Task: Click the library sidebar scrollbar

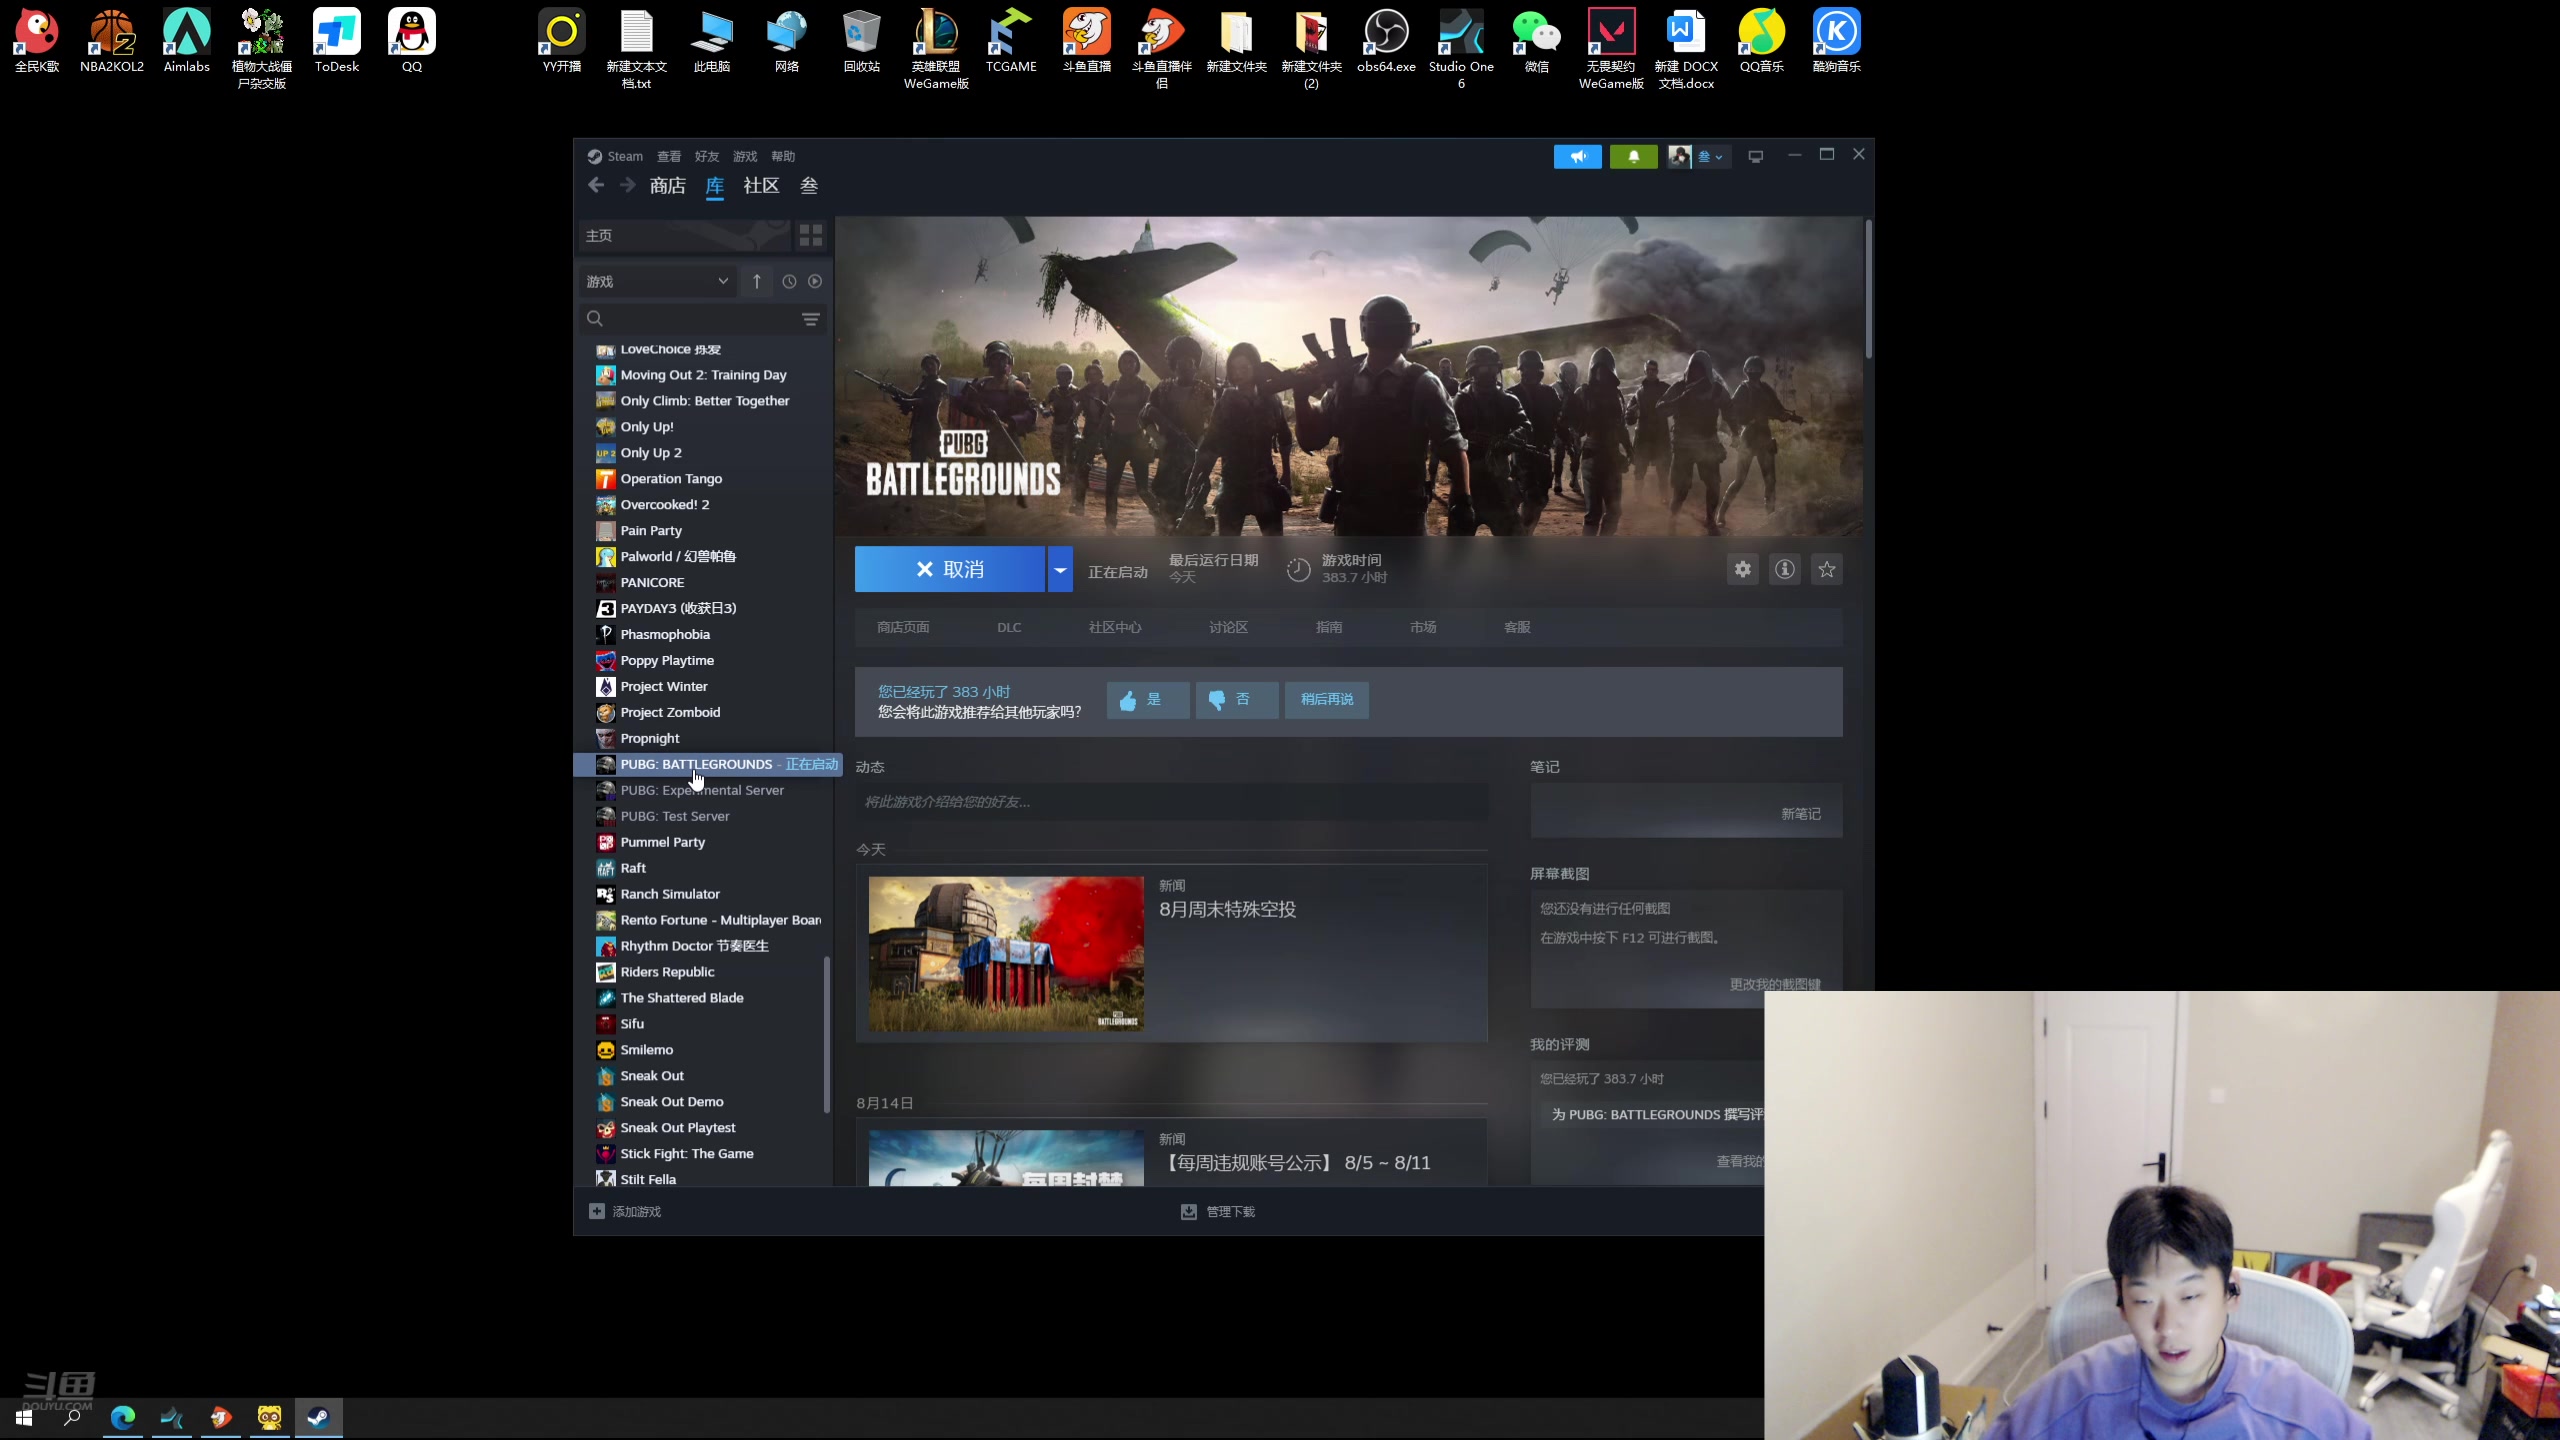Action: coord(827,1035)
